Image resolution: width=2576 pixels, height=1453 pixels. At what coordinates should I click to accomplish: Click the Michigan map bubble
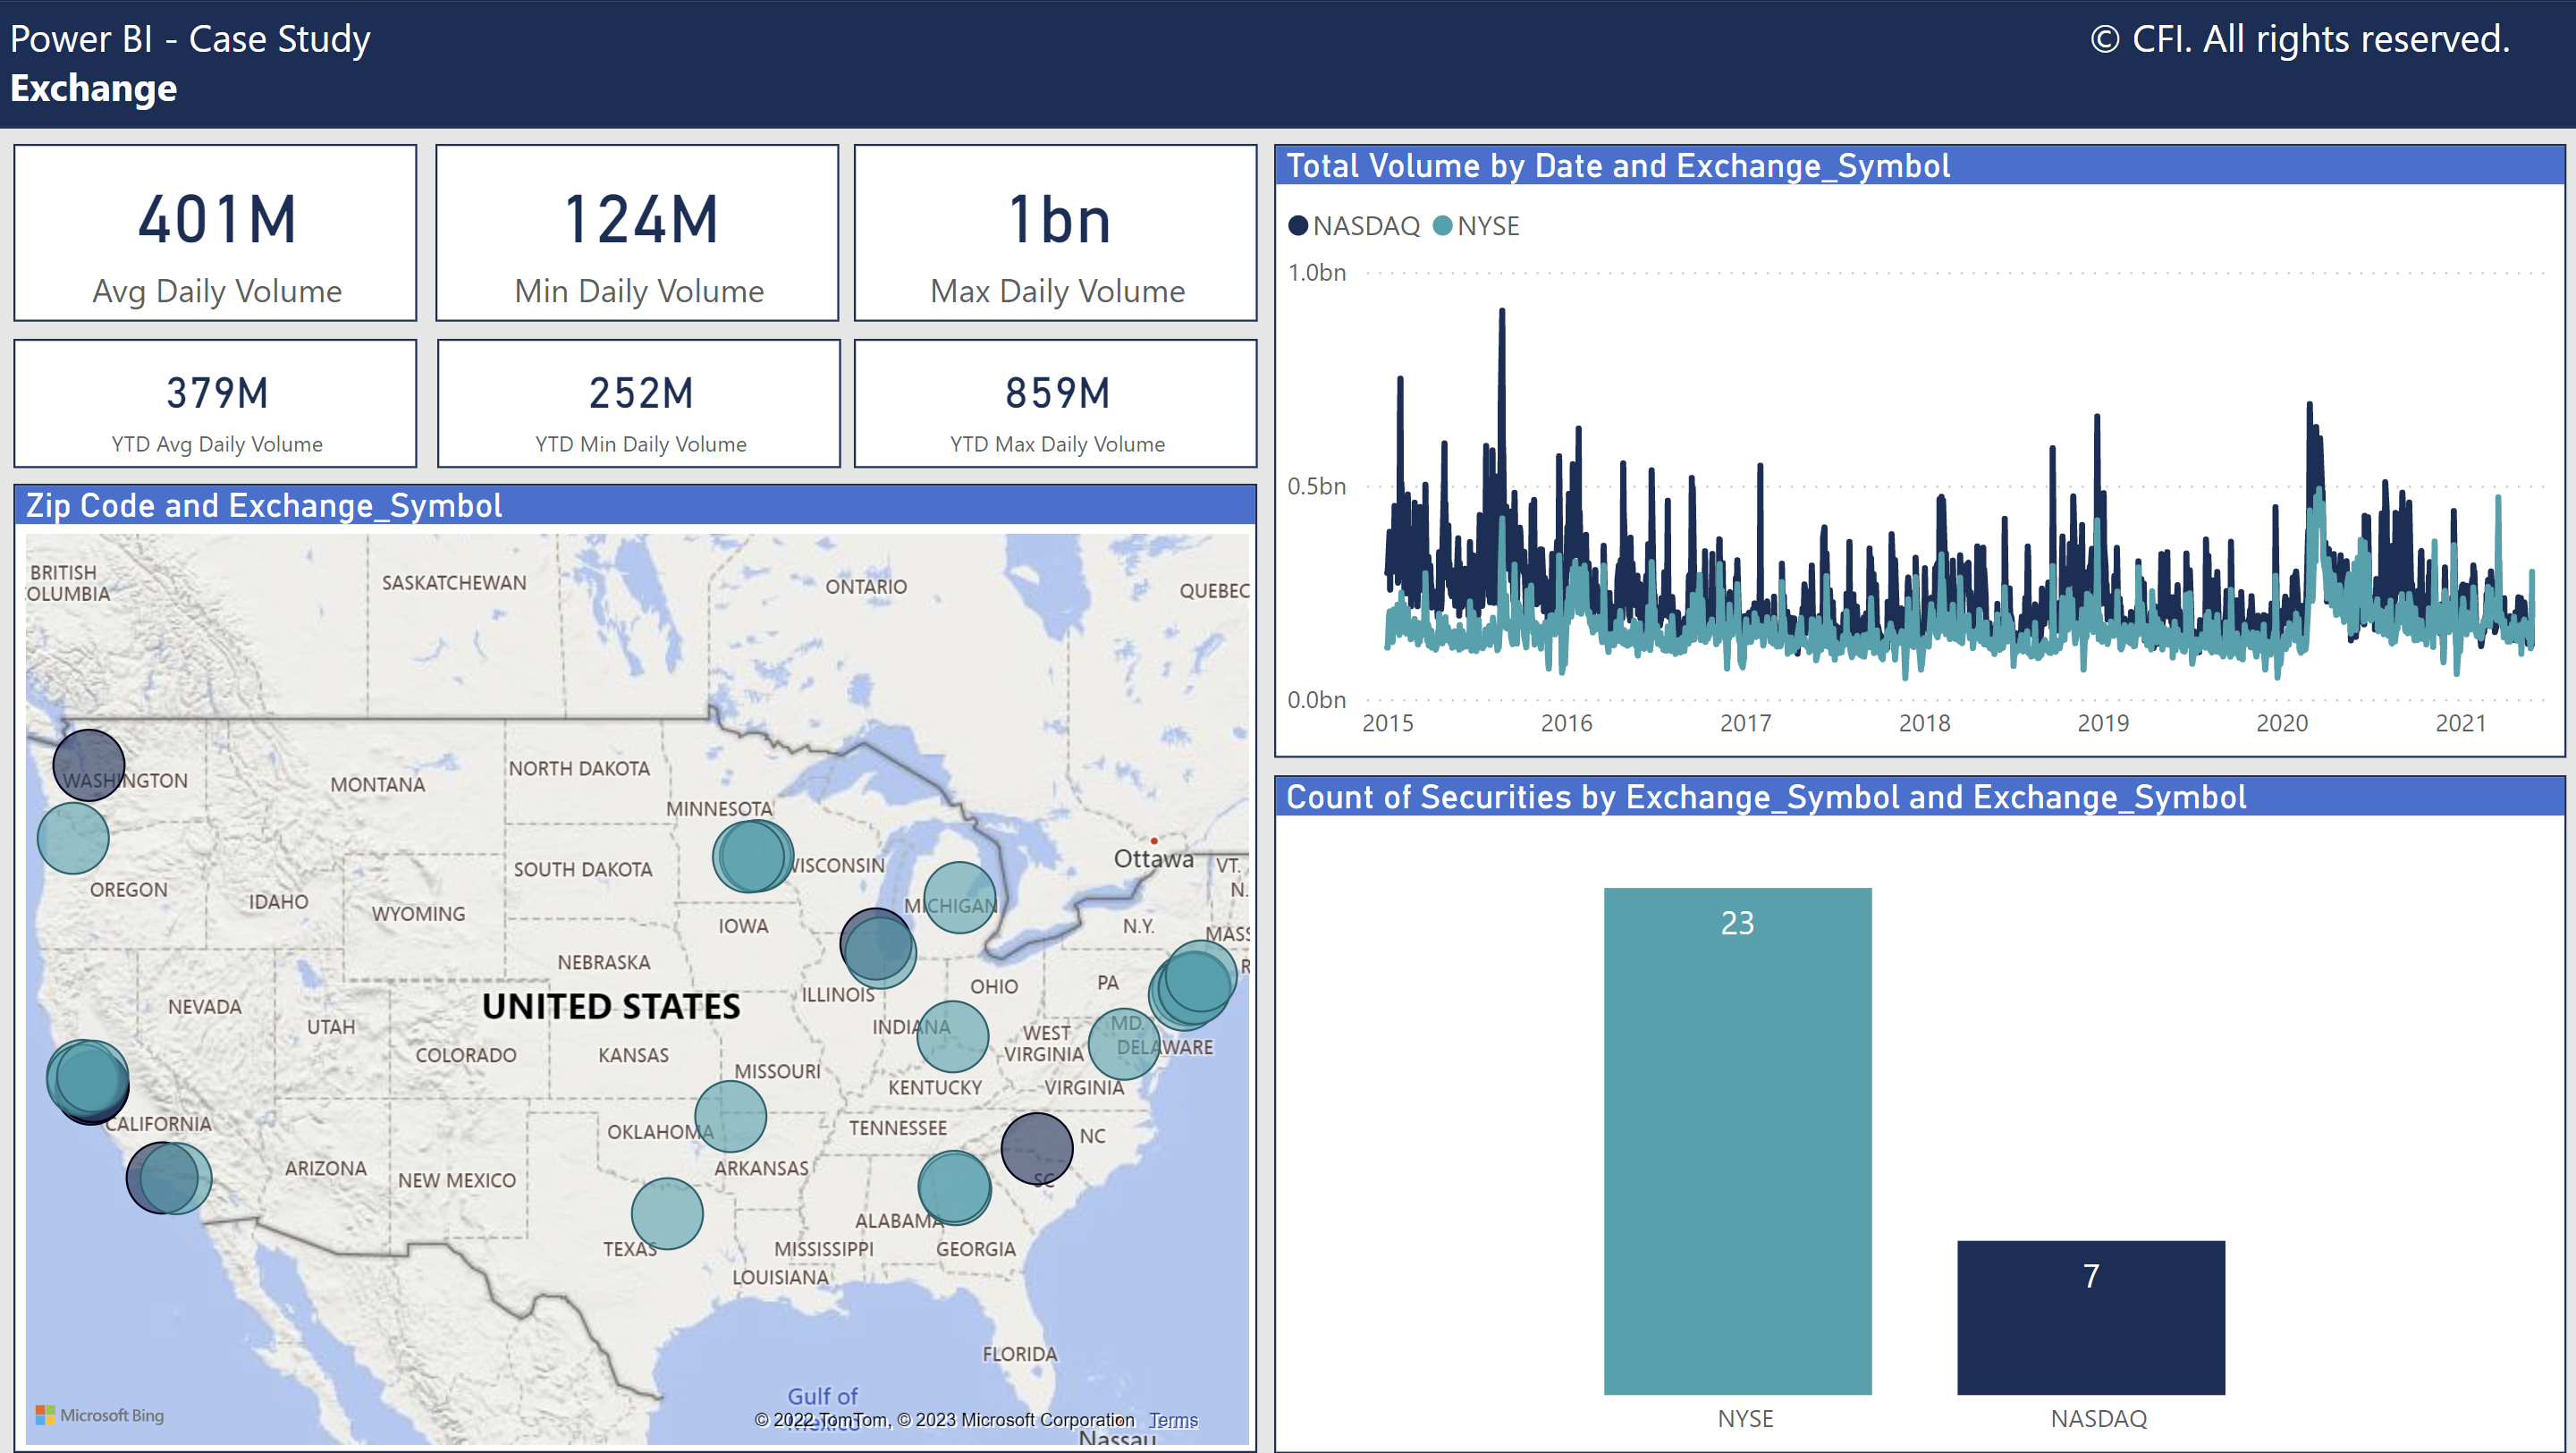tap(959, 897)
